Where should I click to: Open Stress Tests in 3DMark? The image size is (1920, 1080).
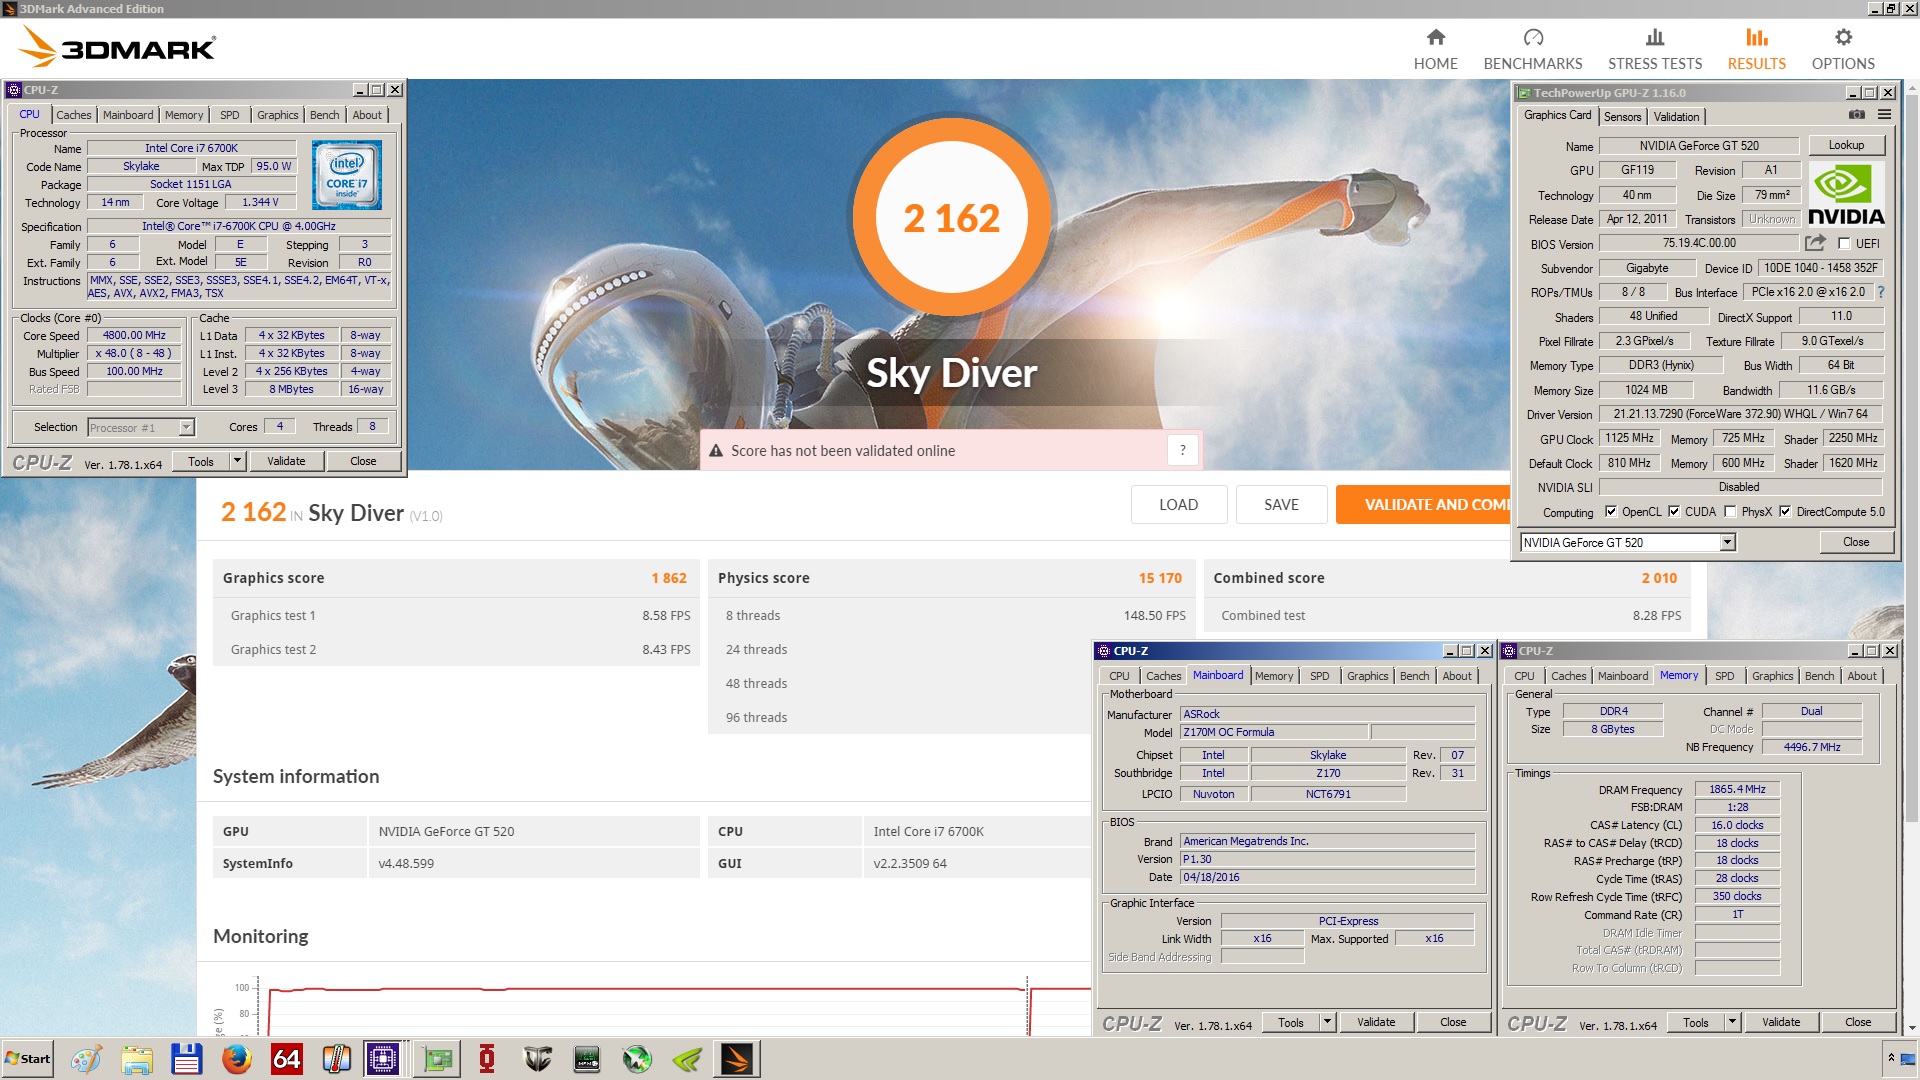(1655, 49)
